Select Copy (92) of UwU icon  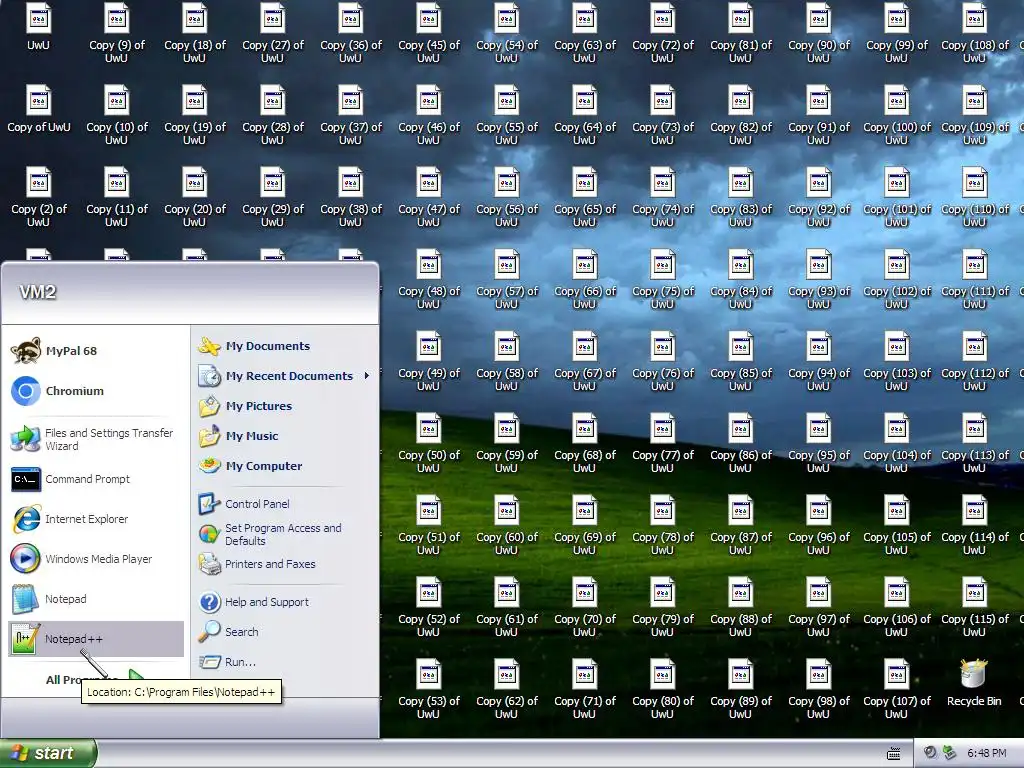[818, 197]
